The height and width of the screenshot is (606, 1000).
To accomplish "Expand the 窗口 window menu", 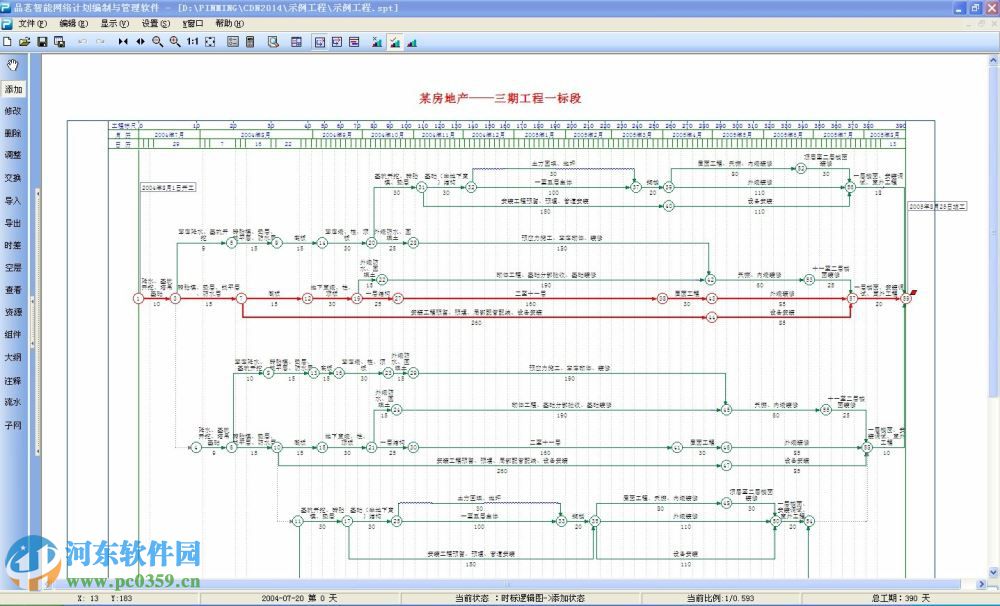I will 191,23.
